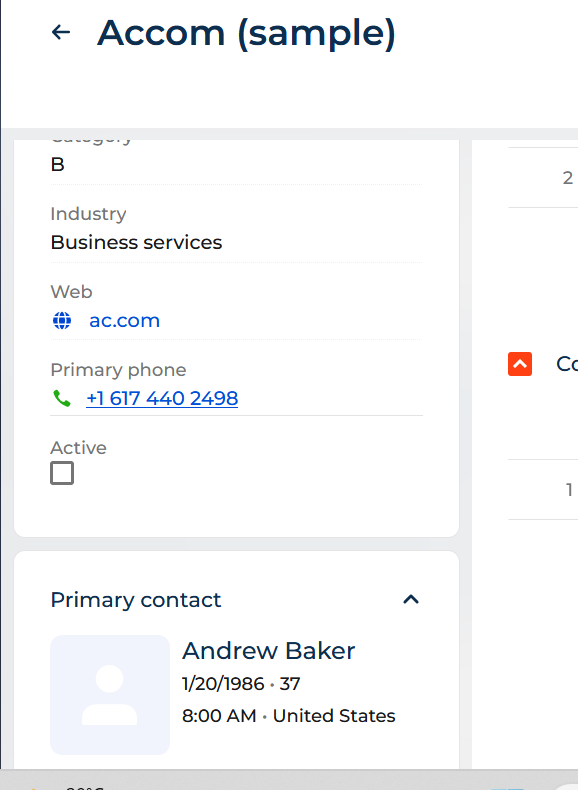Click the Primary contact heading

point(136,600)
